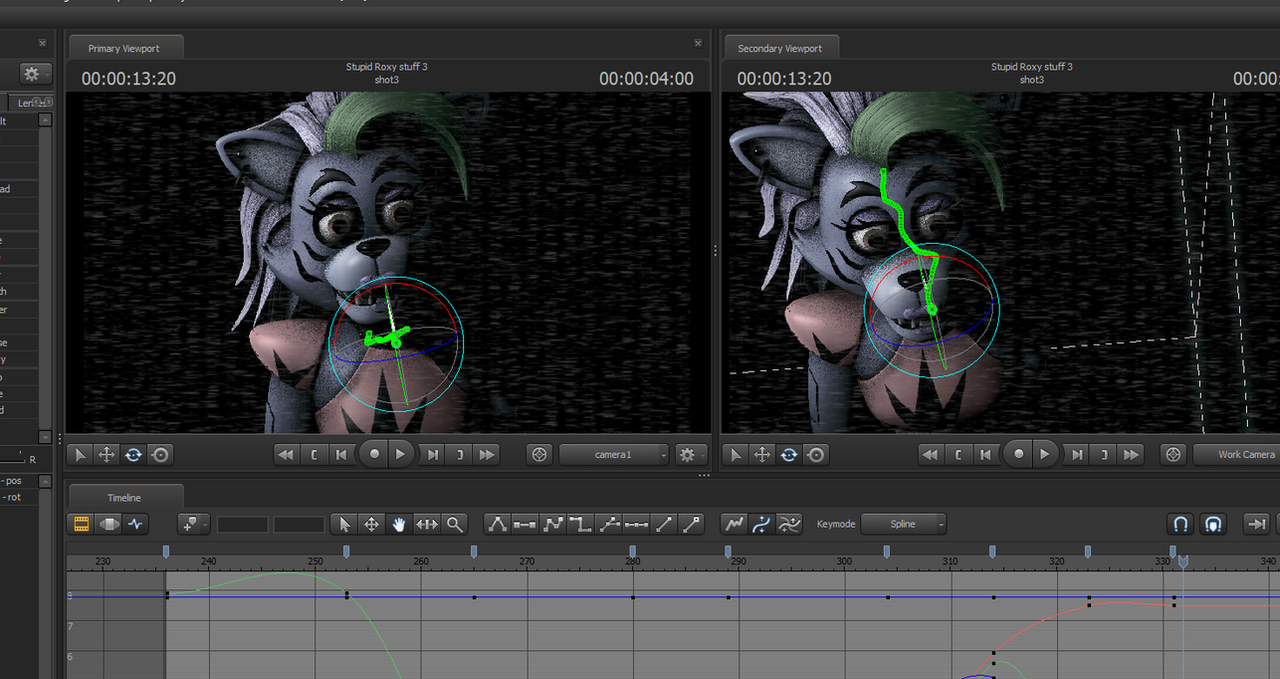Click the arrow-to-bar icon in Timeline
The width and height of the screenshot is (1280, 679).
click(1256, 523)
